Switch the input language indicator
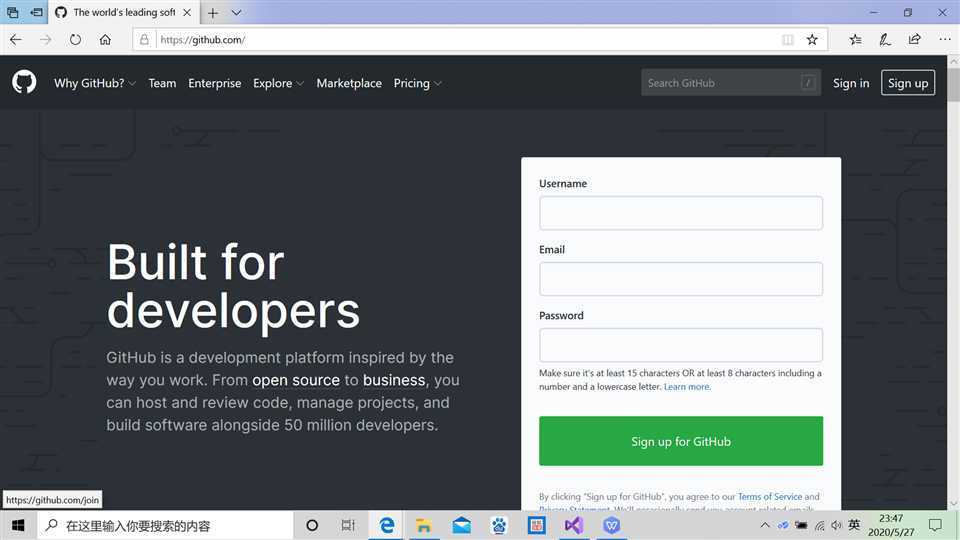 tap(854, 525)
